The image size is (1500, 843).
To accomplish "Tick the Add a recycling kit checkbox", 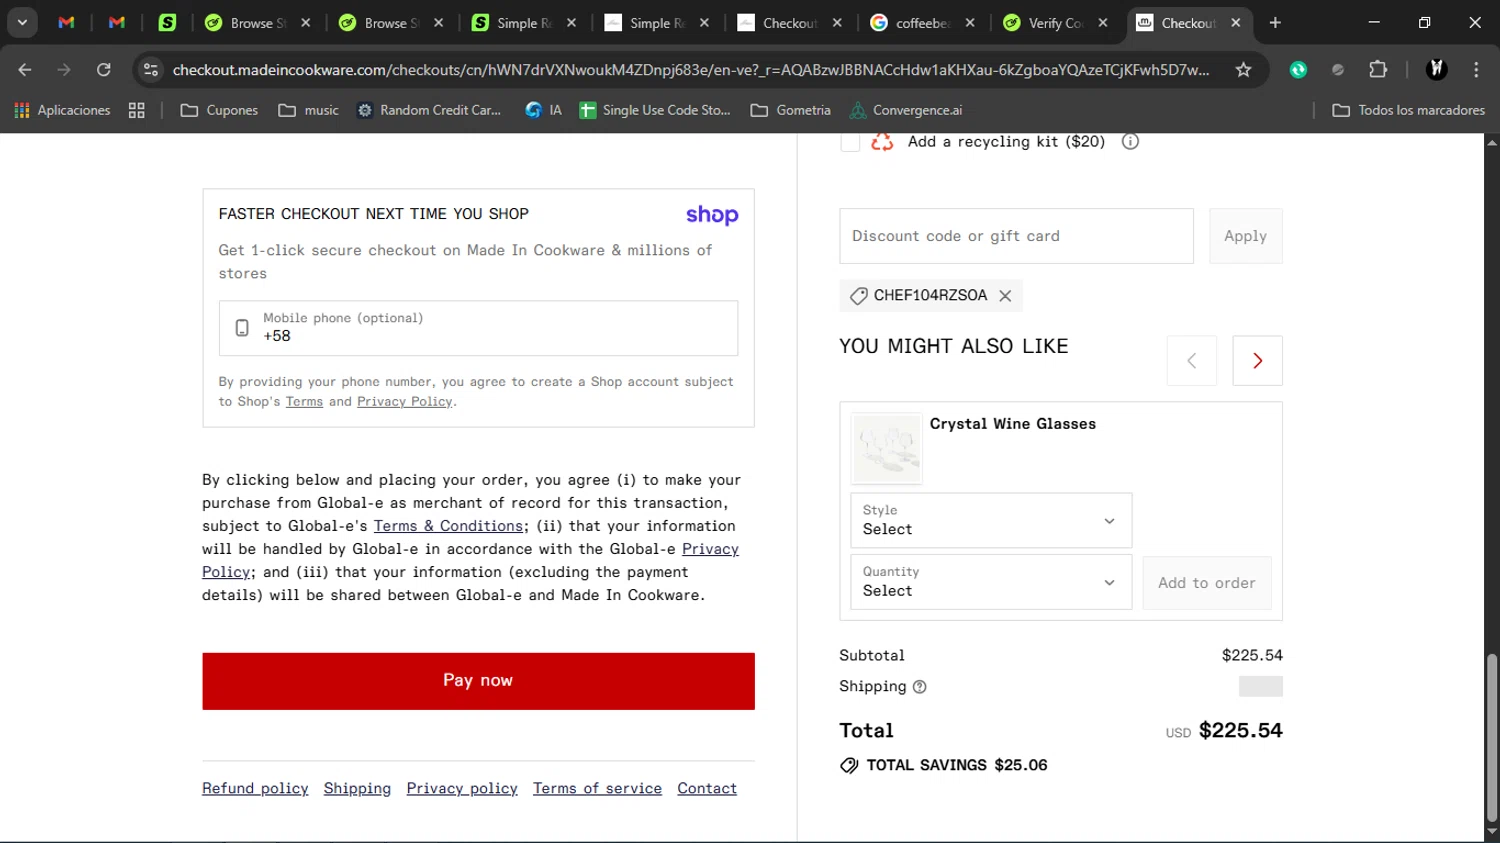I will (850, 142).
